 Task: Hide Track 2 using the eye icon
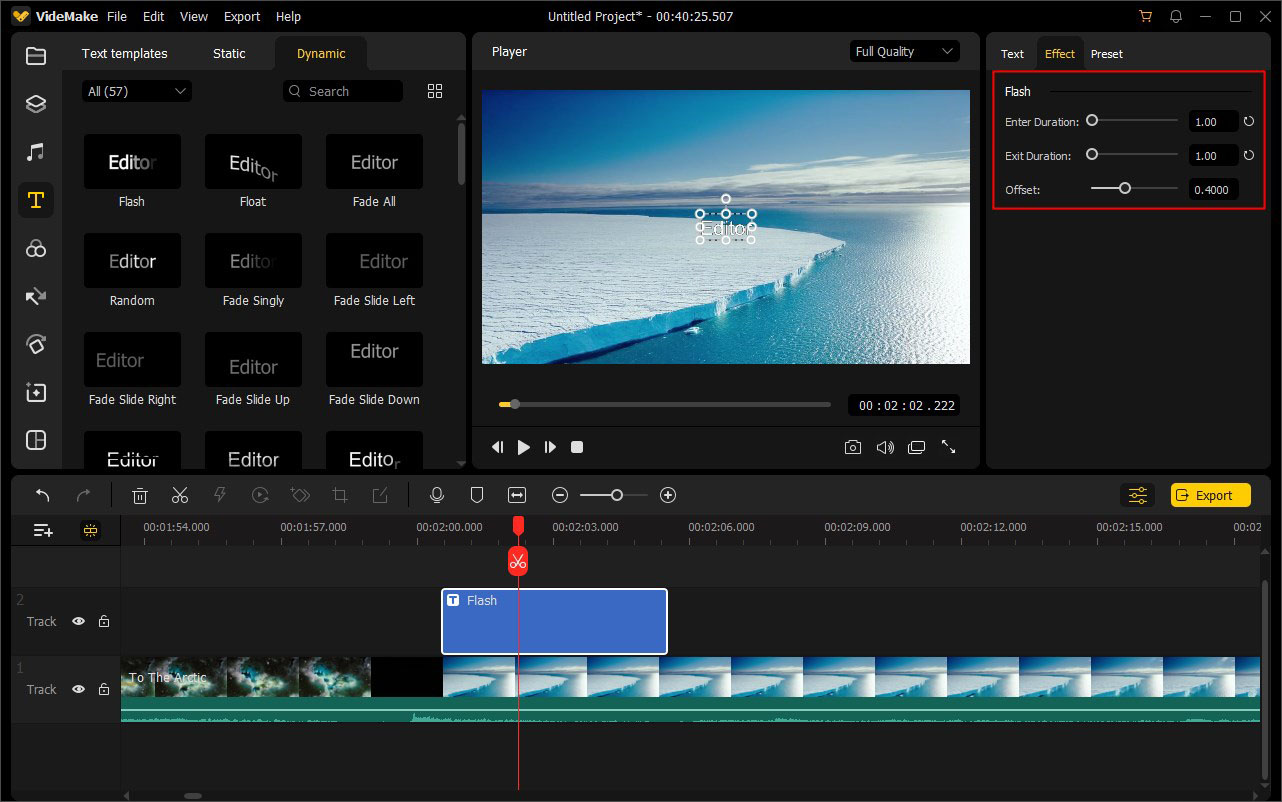pyautogui.click(x=78, y=621)
